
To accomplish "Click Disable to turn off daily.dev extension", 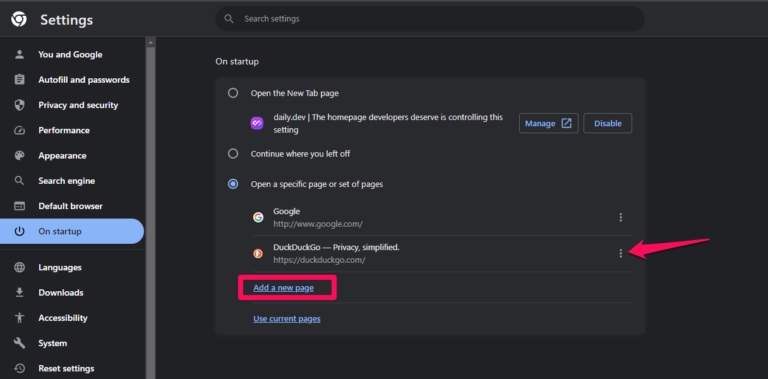I will (608, 123).
